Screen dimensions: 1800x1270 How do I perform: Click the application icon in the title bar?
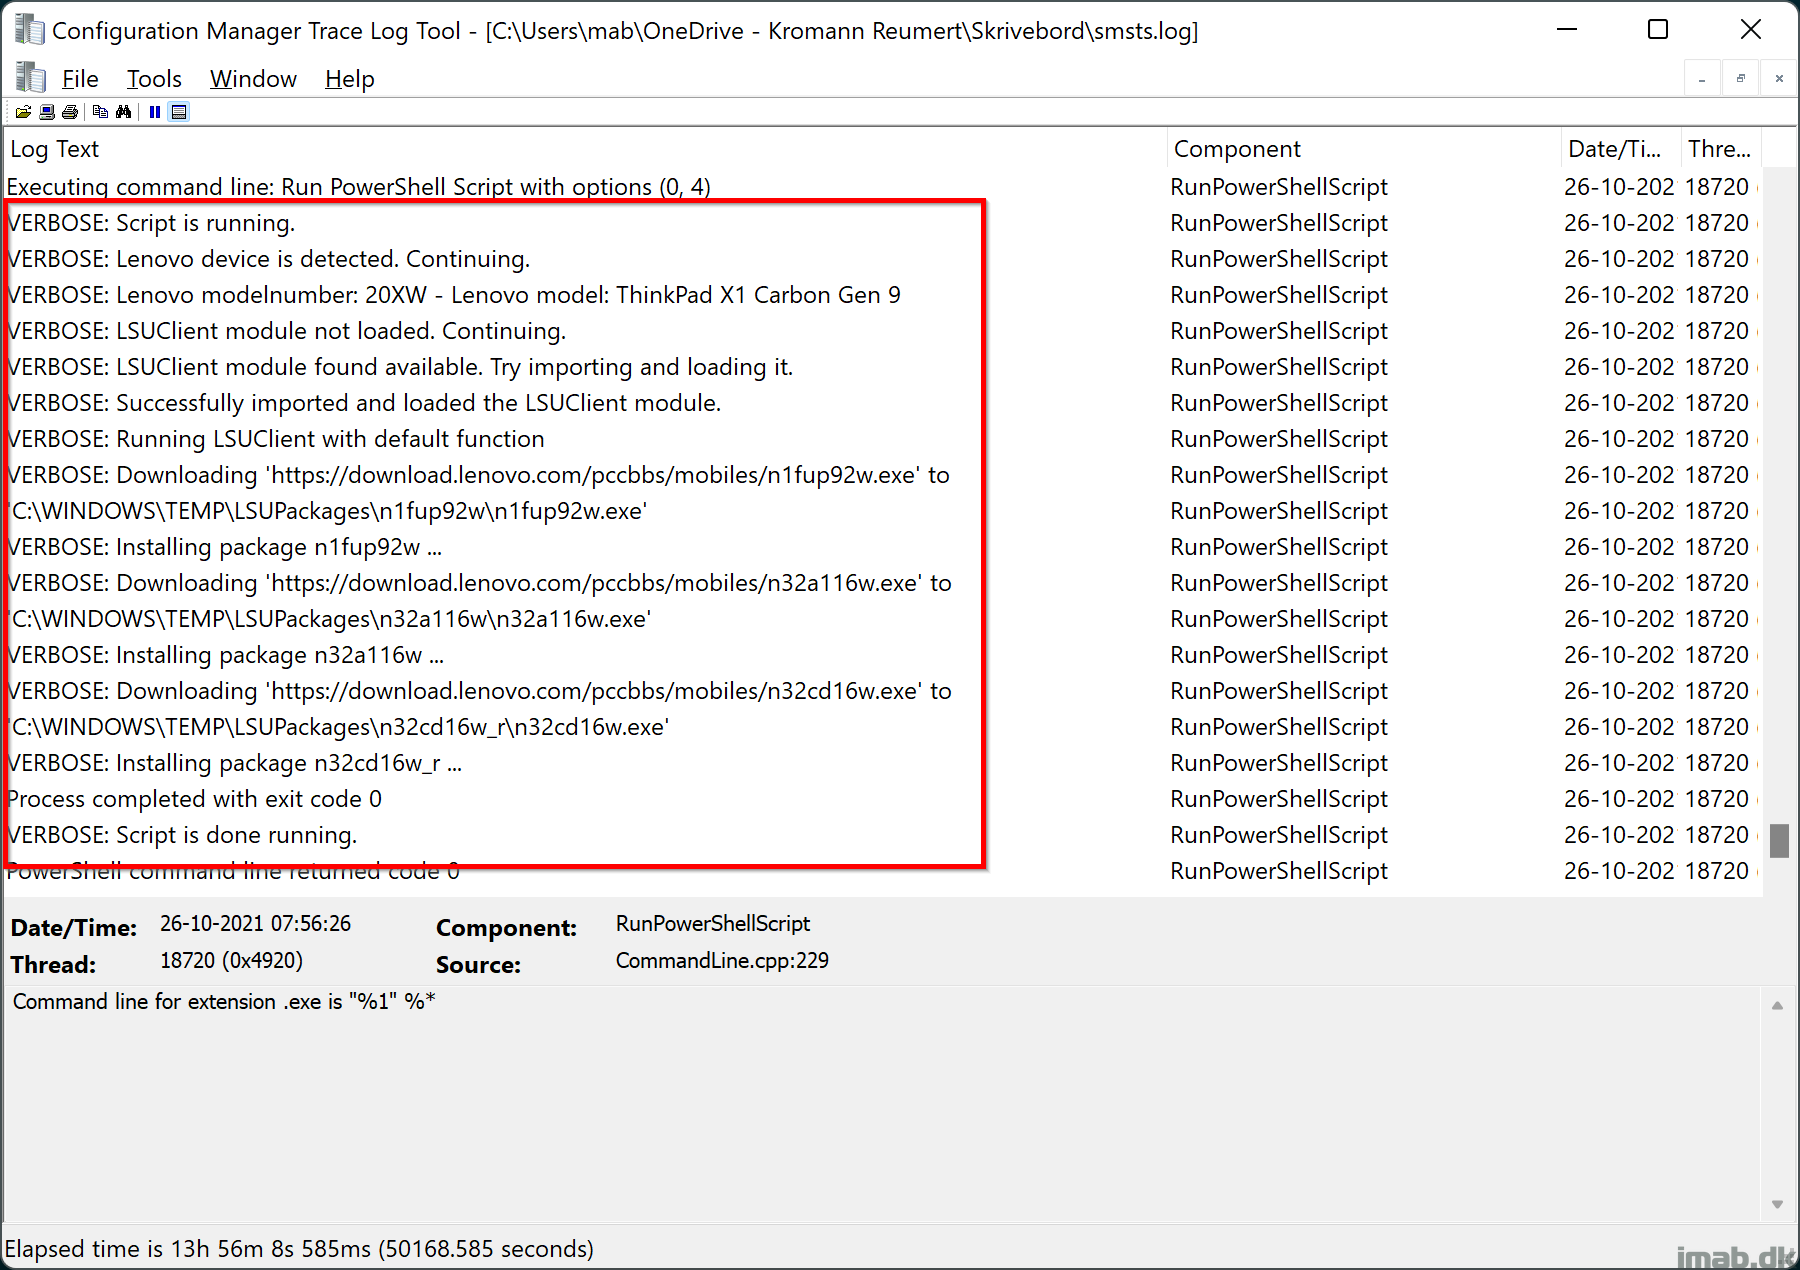click(x=29, y=30)
